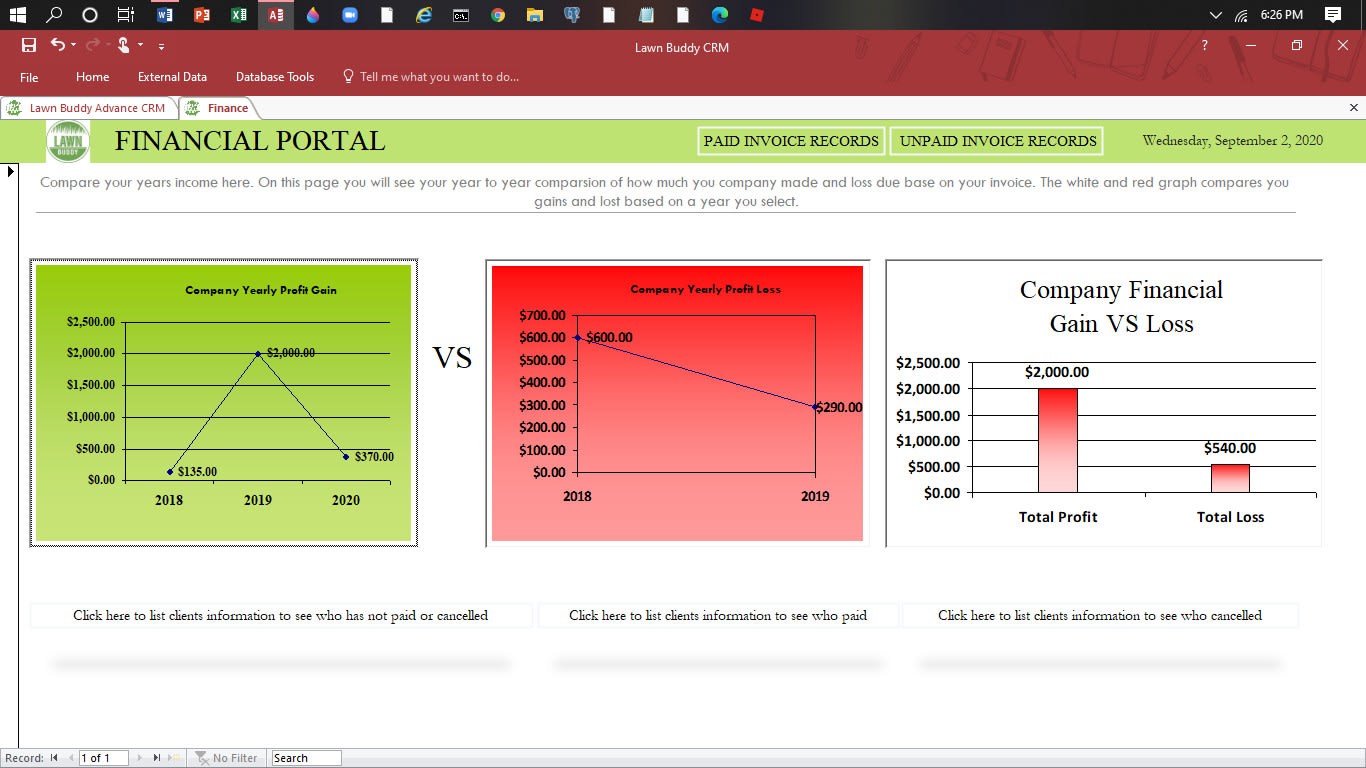
Task: Open the 6:26 PM clock
Action: (x=1282, y=15)
